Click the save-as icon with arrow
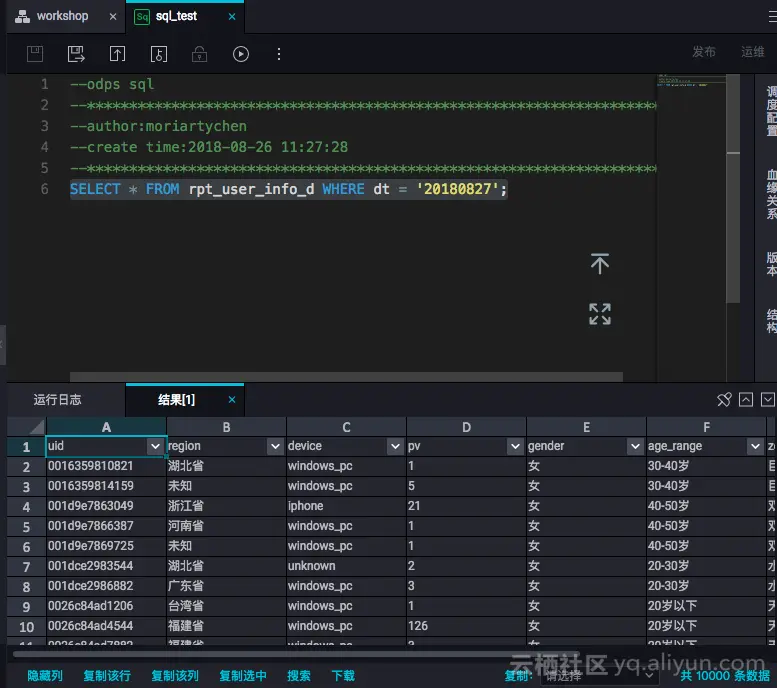Image resolution: width=777 pixels, height=688 pixels. pyautogui.click(x=76, y=54)
